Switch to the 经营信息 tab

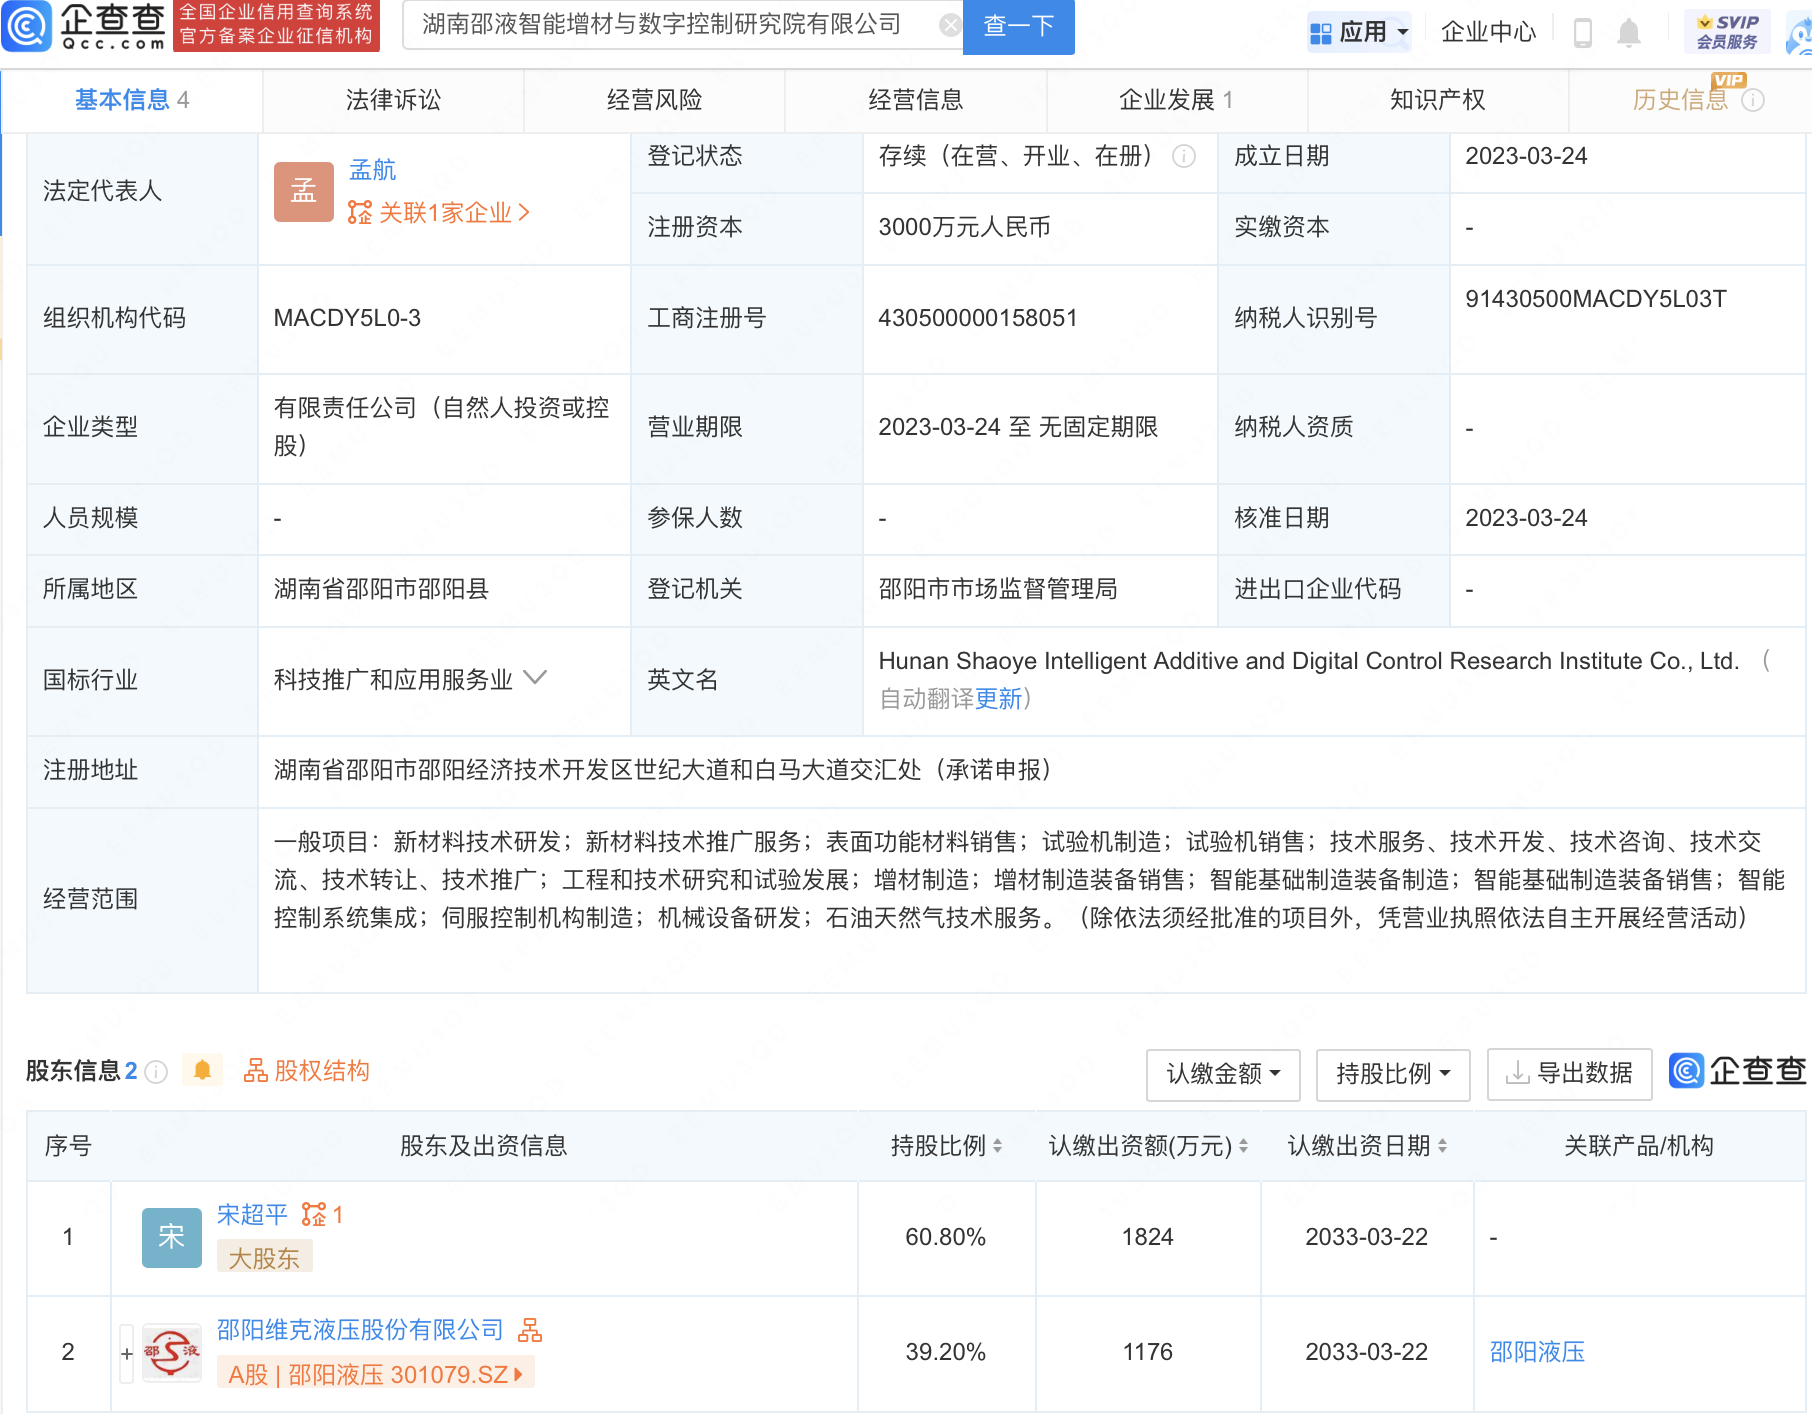[x=915, y=100]
